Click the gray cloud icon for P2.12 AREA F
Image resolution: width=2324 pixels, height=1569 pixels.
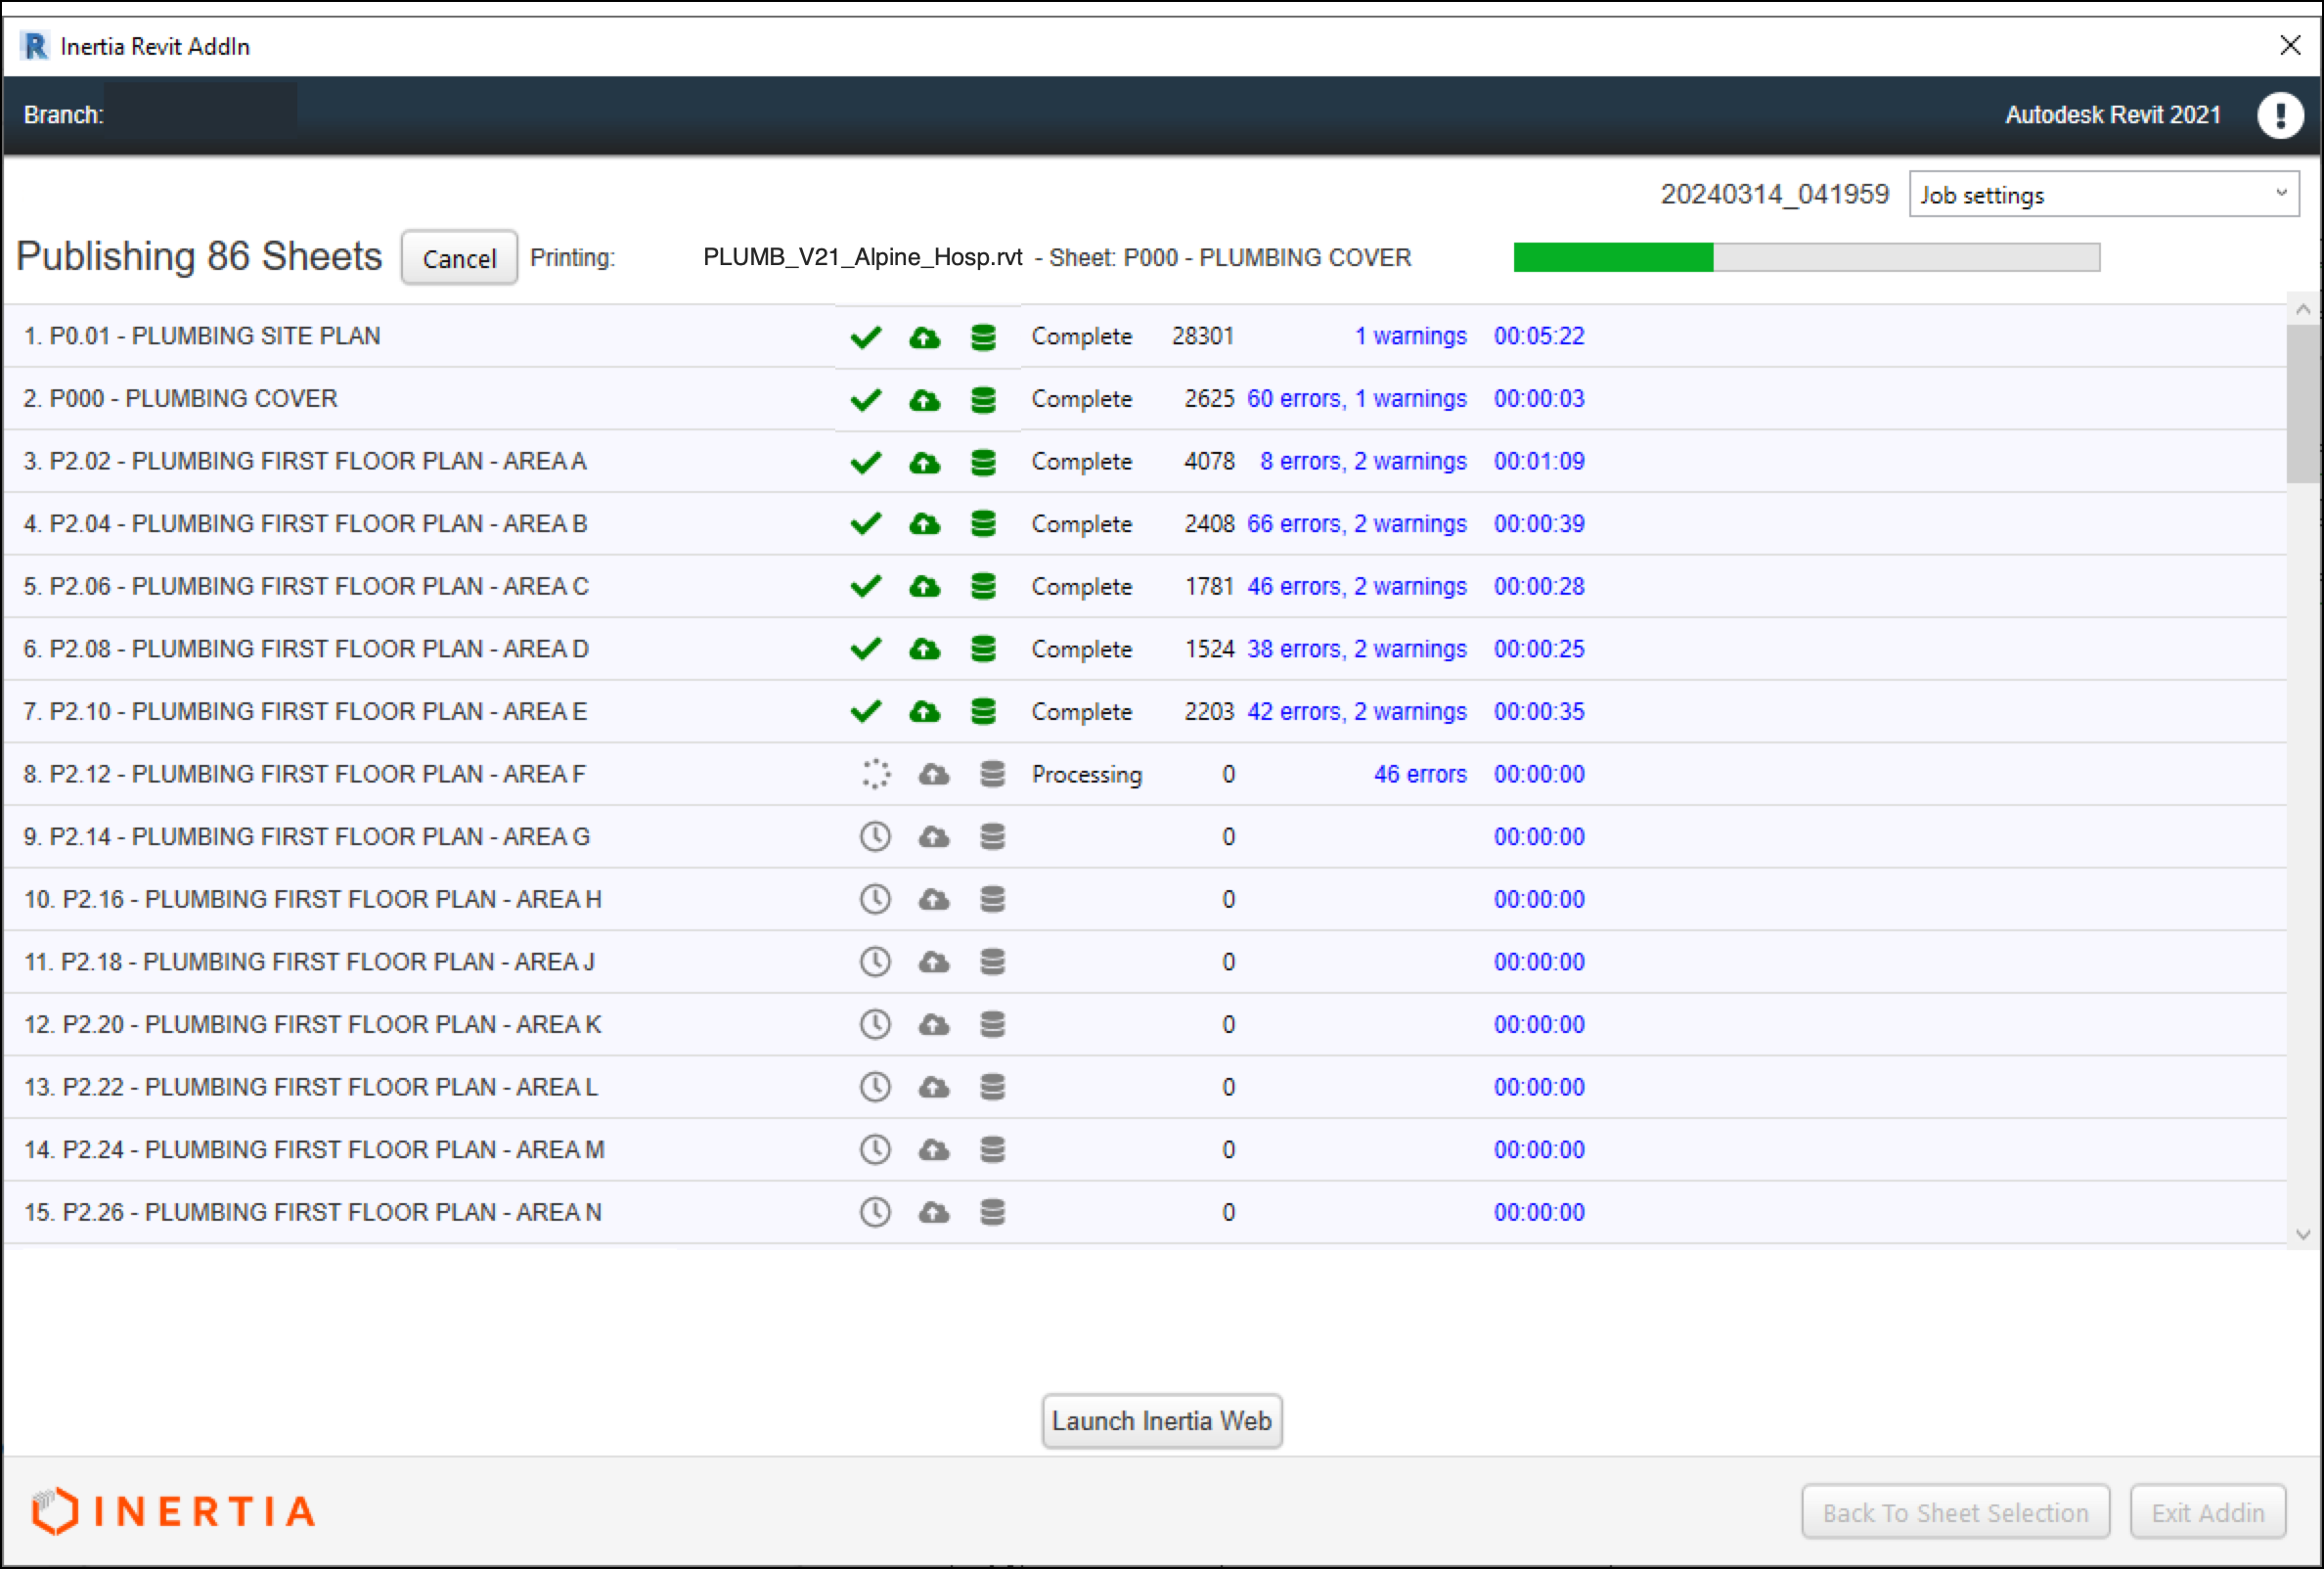tap(933, 774)
